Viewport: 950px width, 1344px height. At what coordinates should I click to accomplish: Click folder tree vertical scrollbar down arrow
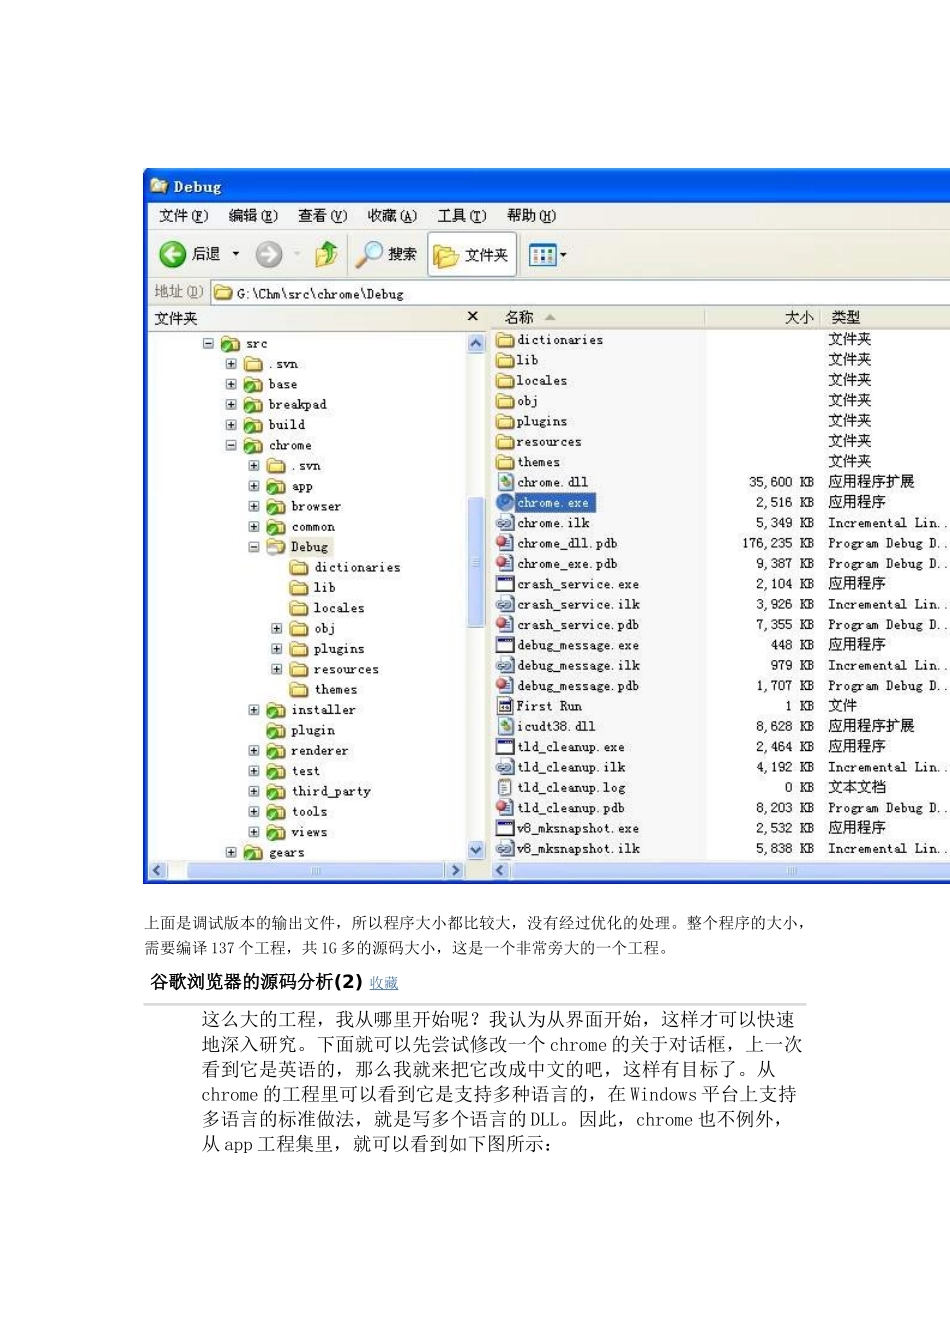[x=476, y=850]
